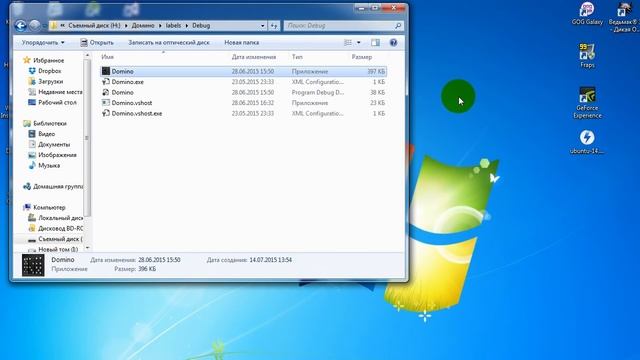Click labels breadcrumb segment
Image resolution: width=640 pixels, height=360 pixels.
pyautogui.click(x=173, y=26)
